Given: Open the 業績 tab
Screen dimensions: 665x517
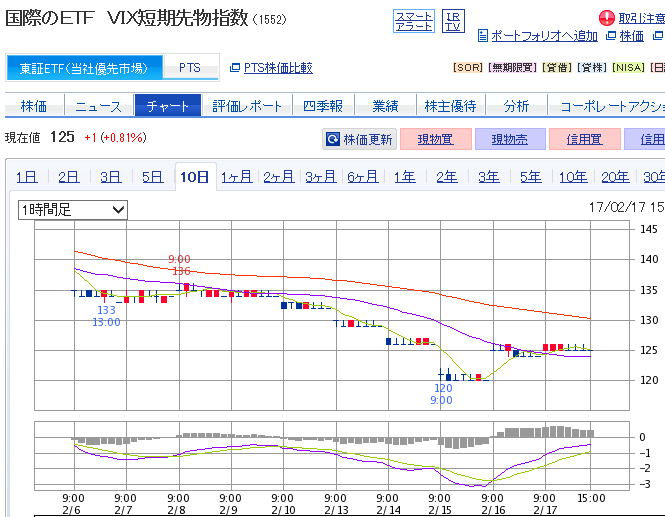Looking at the screenshot, I should coord(386,106).
